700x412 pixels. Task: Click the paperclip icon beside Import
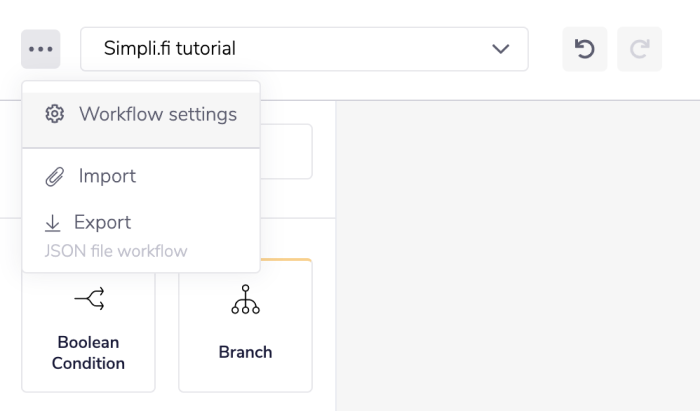55,177
